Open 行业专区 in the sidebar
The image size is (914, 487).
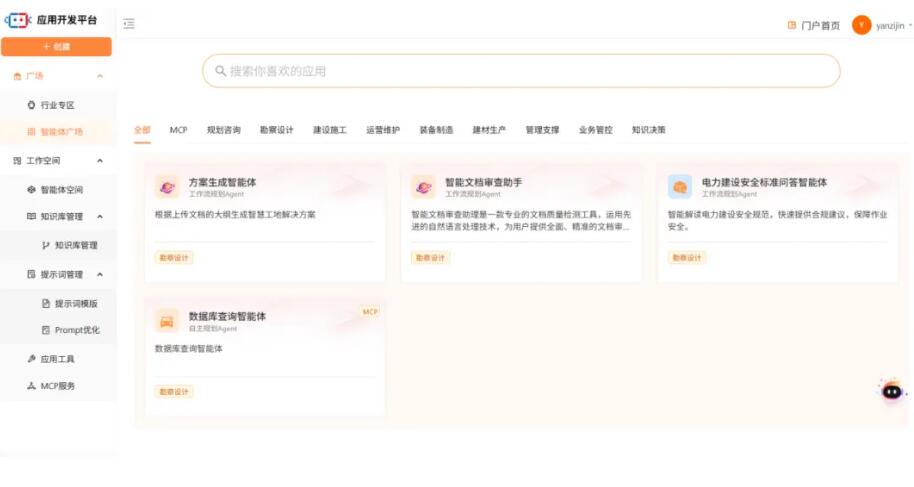57,105
